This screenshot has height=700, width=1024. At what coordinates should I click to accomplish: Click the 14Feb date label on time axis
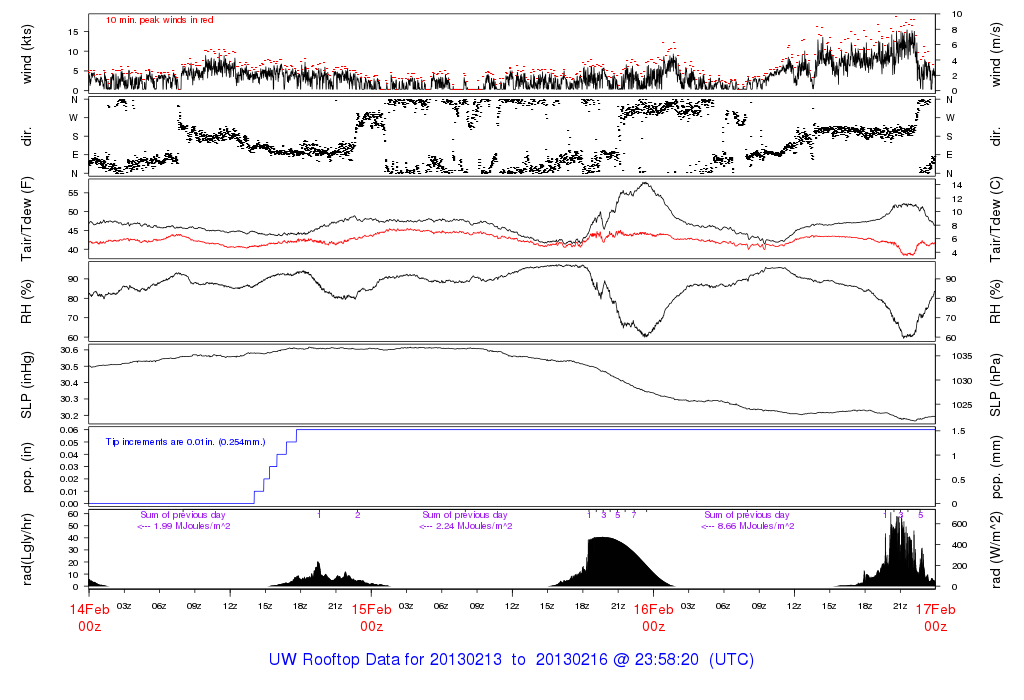pyautogui.click(x=89, y=610)
